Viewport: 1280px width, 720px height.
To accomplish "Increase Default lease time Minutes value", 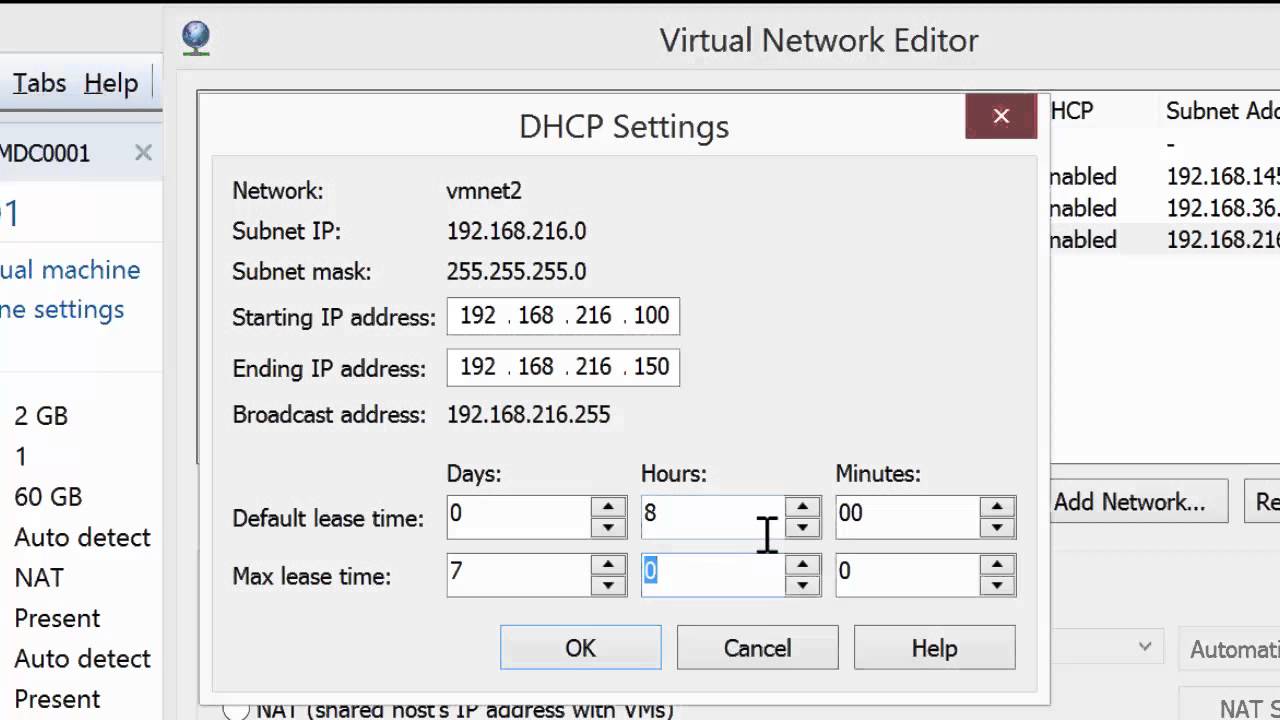I will click(x=997, y=507).
